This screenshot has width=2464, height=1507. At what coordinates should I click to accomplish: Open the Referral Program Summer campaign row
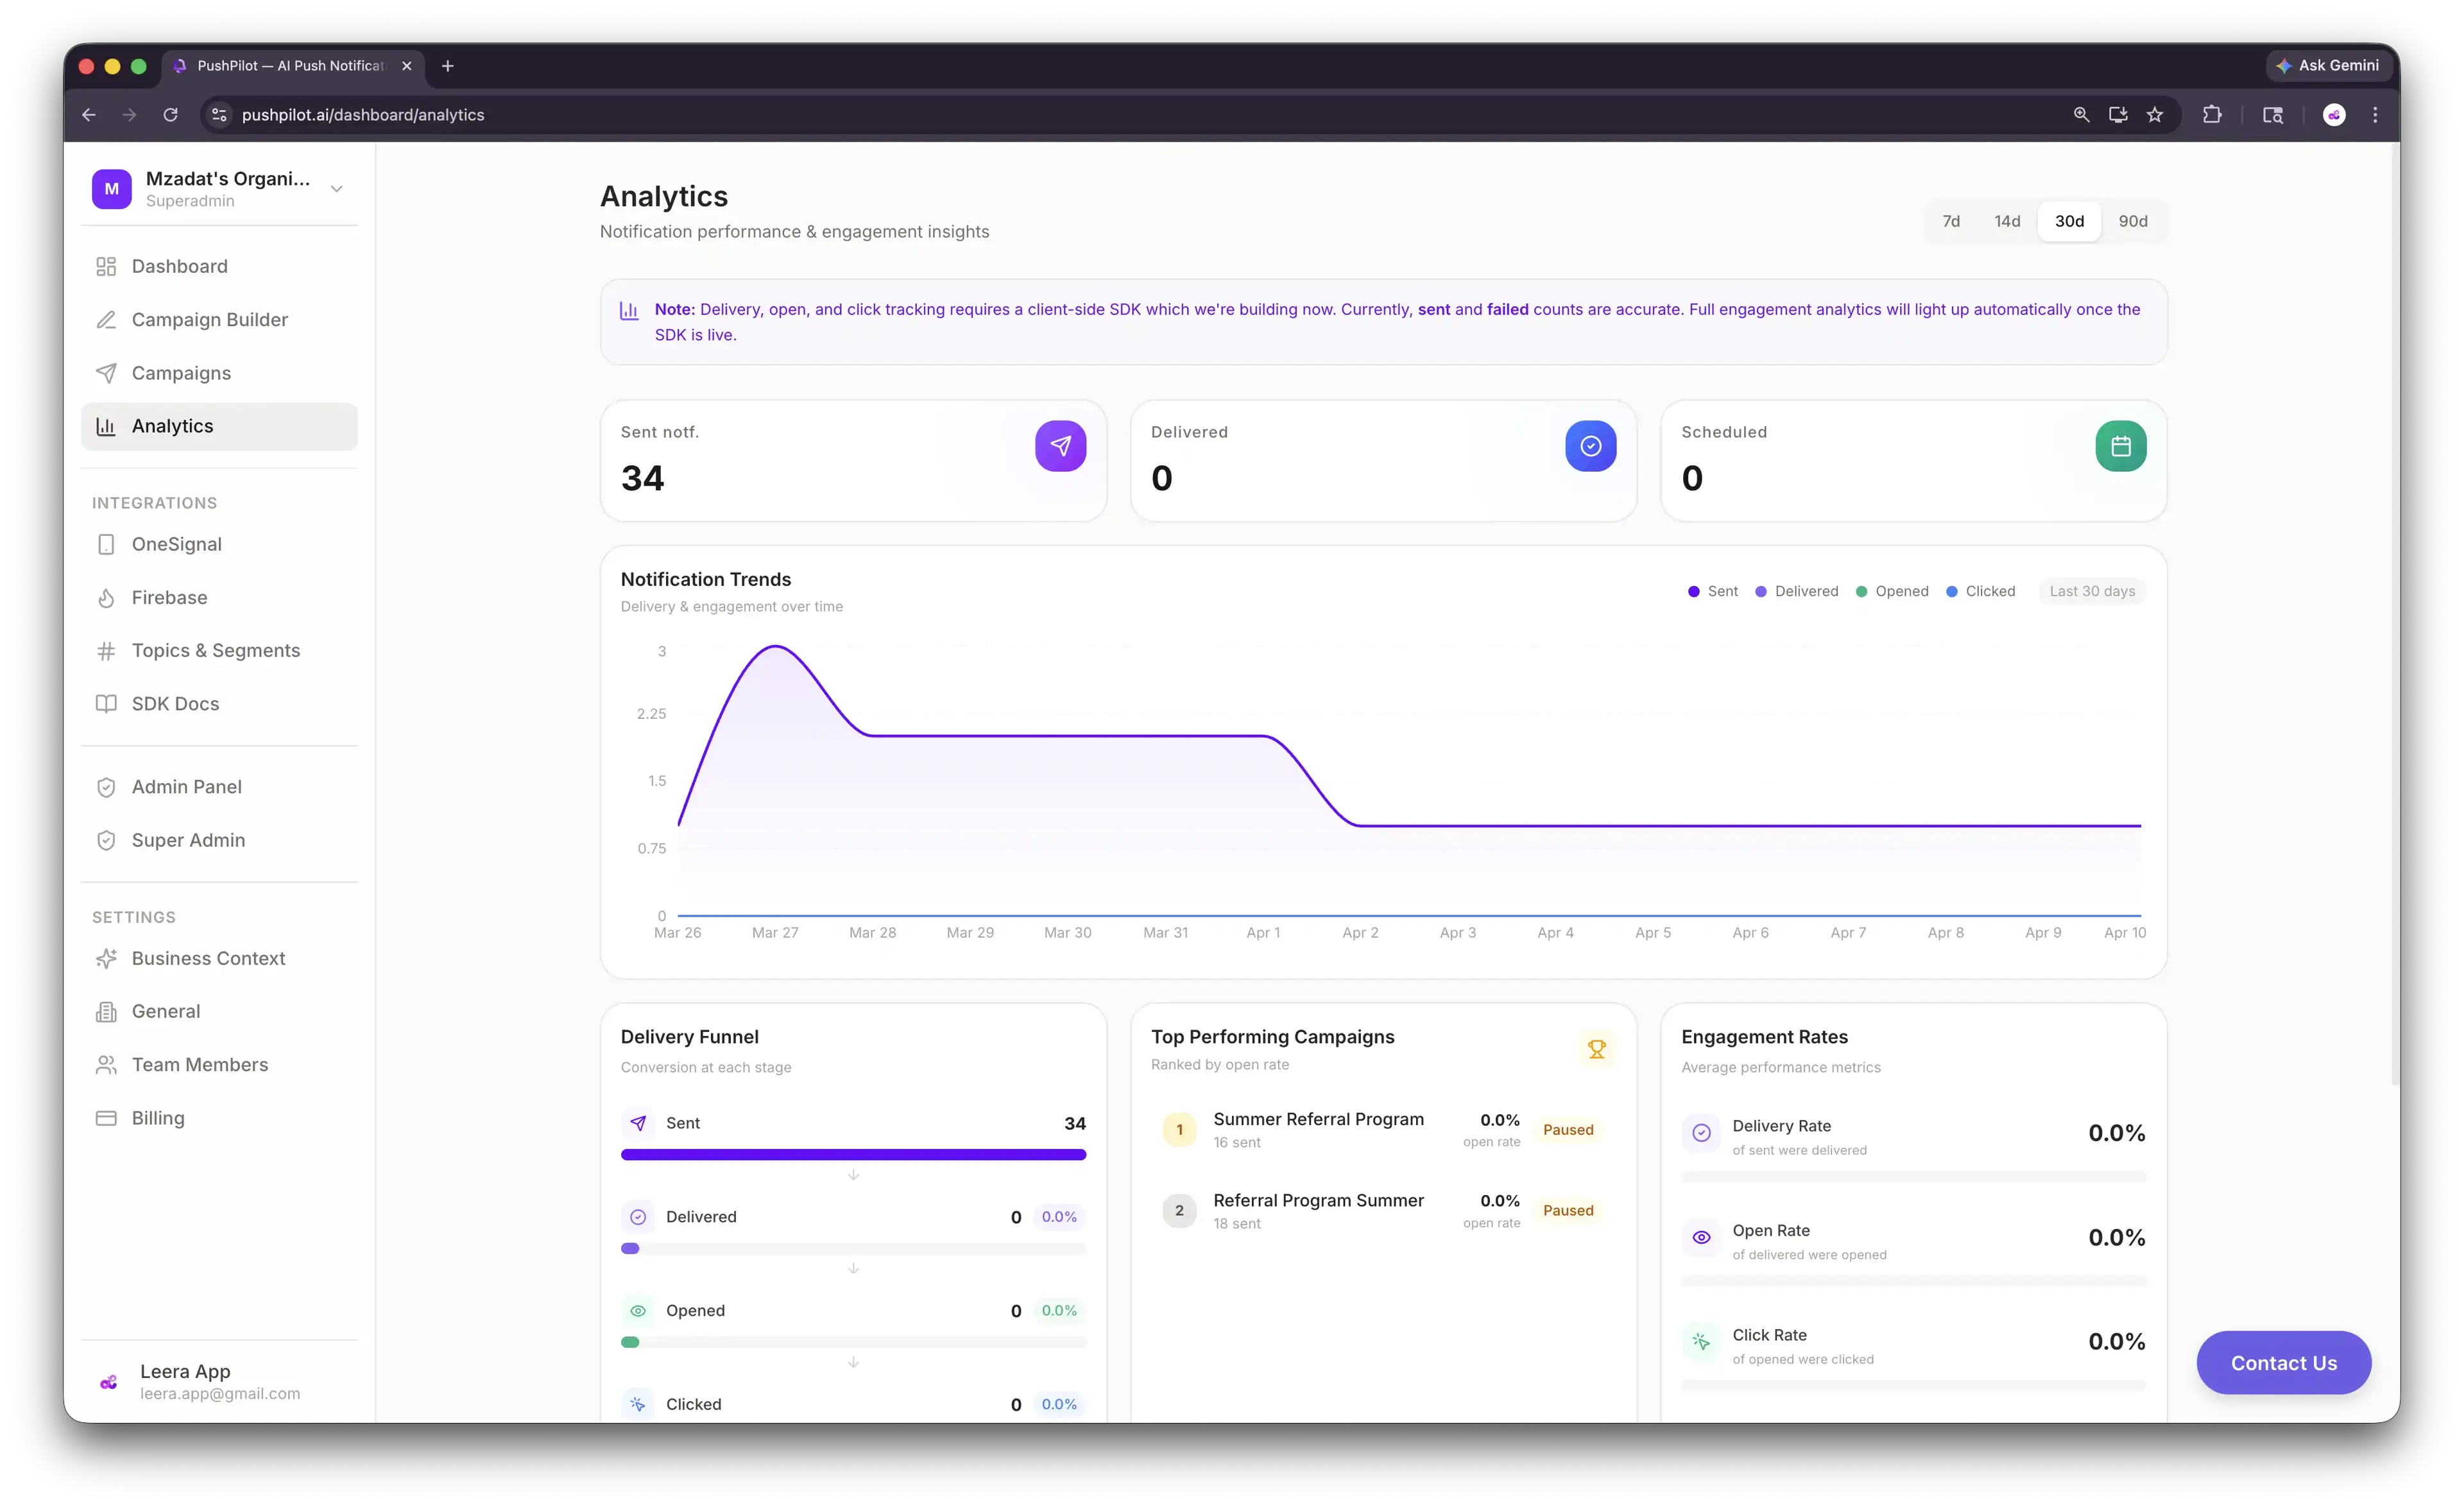[x=1383, y=1211]
